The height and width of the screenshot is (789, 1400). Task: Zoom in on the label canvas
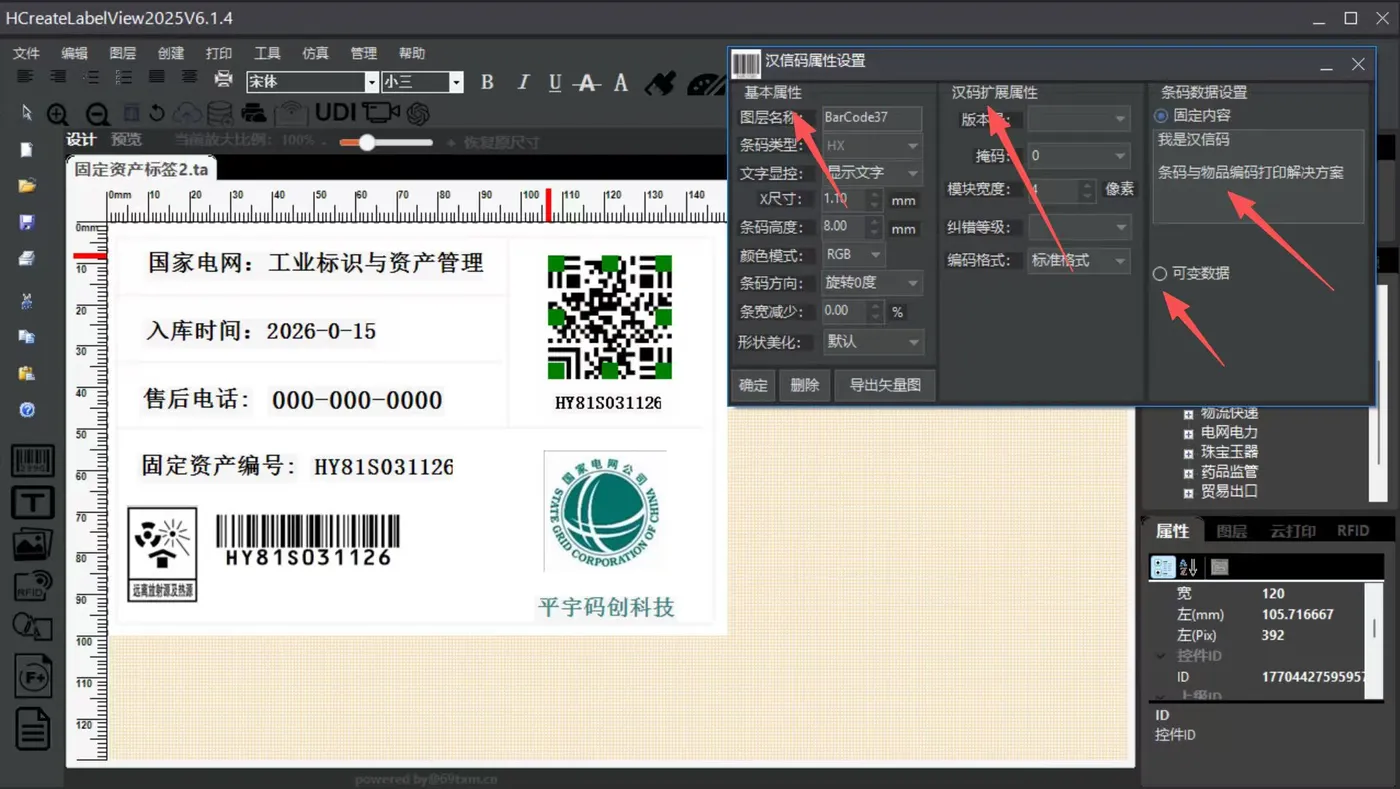tap(58, 114)
